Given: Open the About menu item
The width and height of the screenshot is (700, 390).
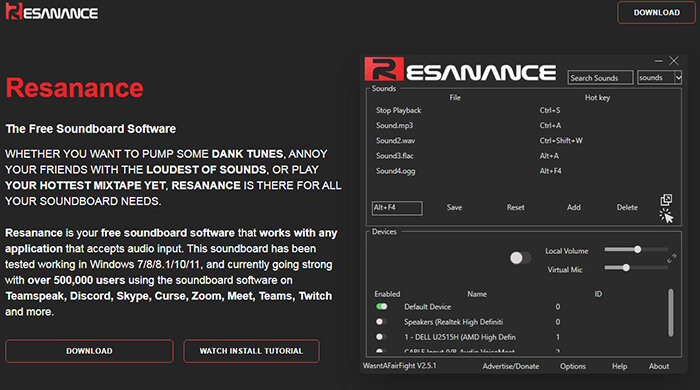Looking at the screenshot, I should coord(659,366).
